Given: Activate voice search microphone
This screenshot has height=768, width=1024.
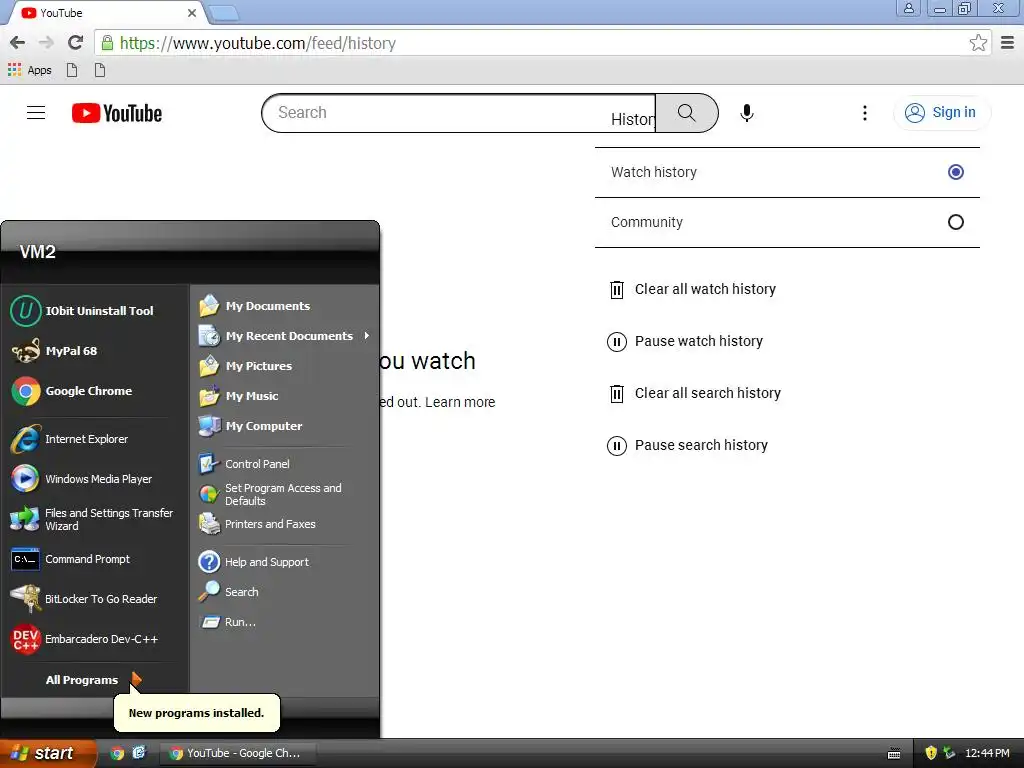Looking at the screenshot, I should tap(746, 113).
